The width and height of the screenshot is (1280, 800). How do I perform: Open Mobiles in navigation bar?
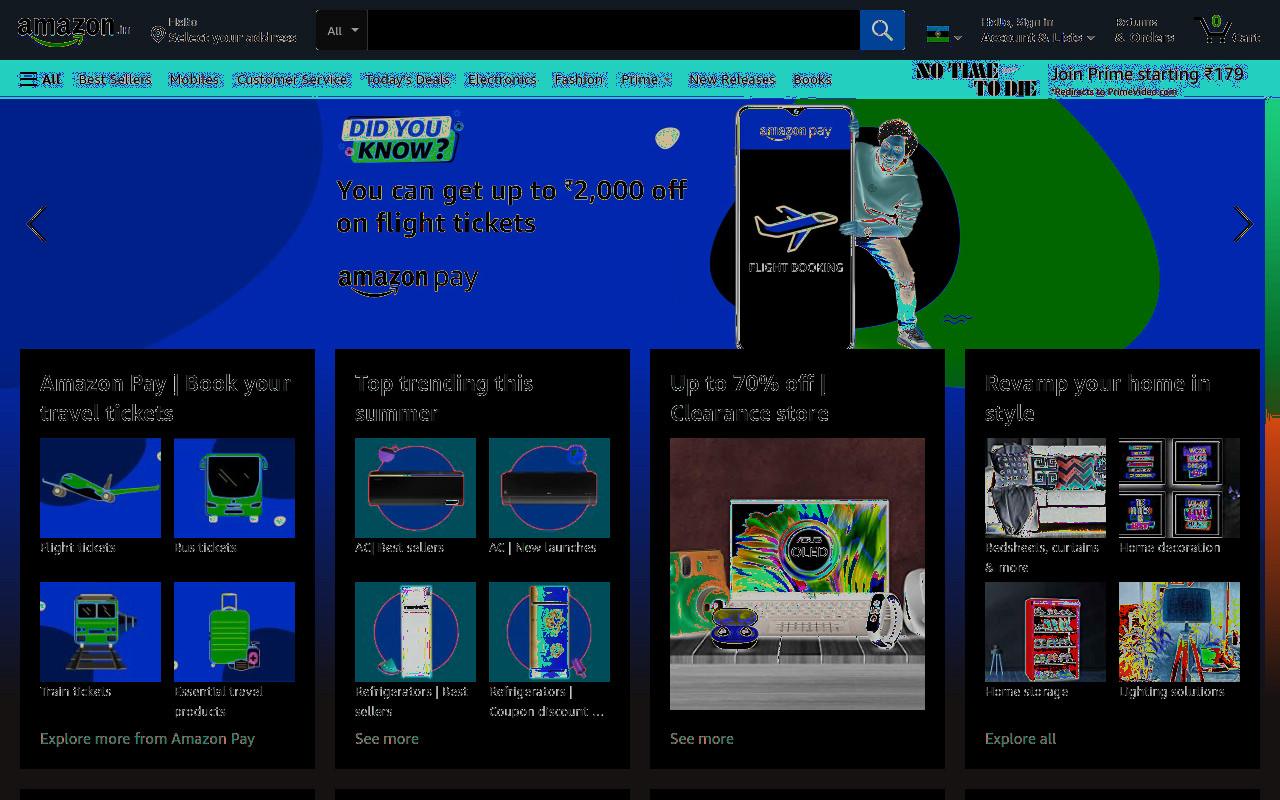[194, 79]
